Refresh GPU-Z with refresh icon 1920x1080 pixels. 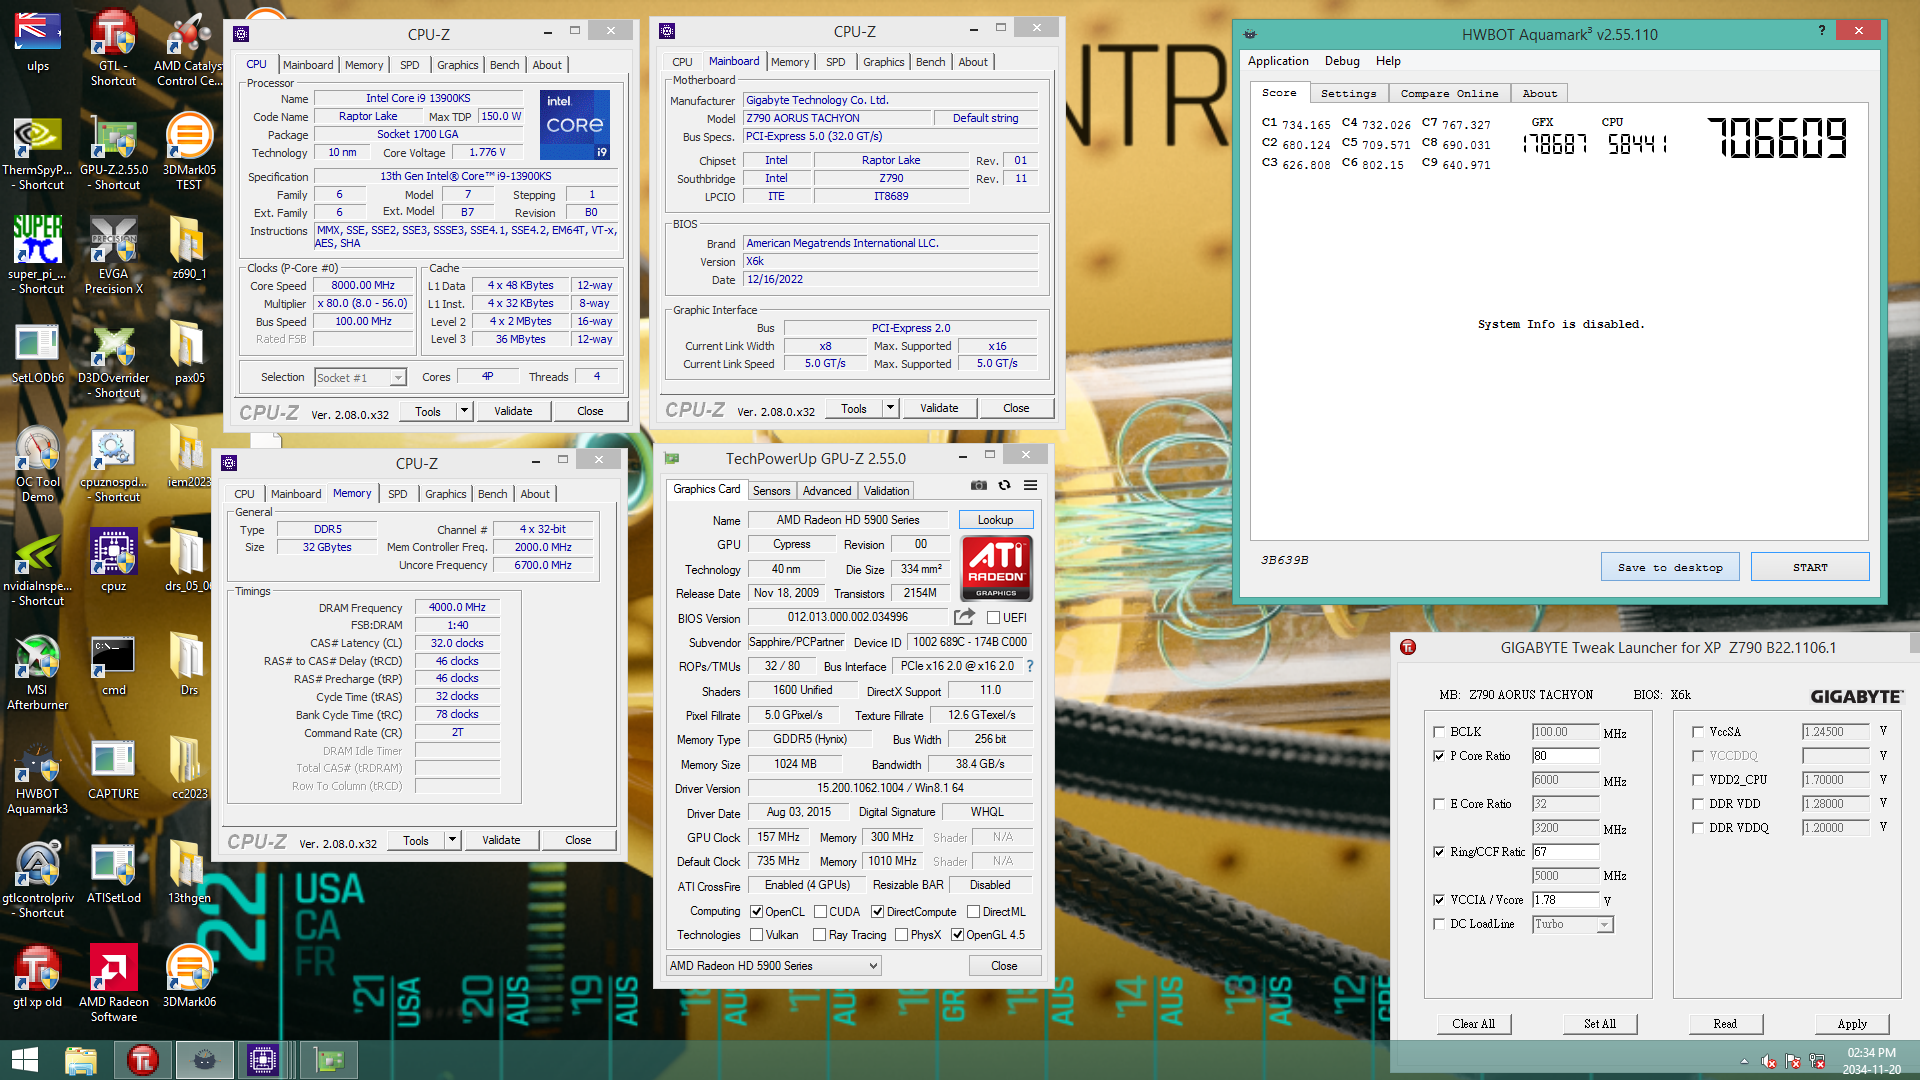(x=1004, y=485)
